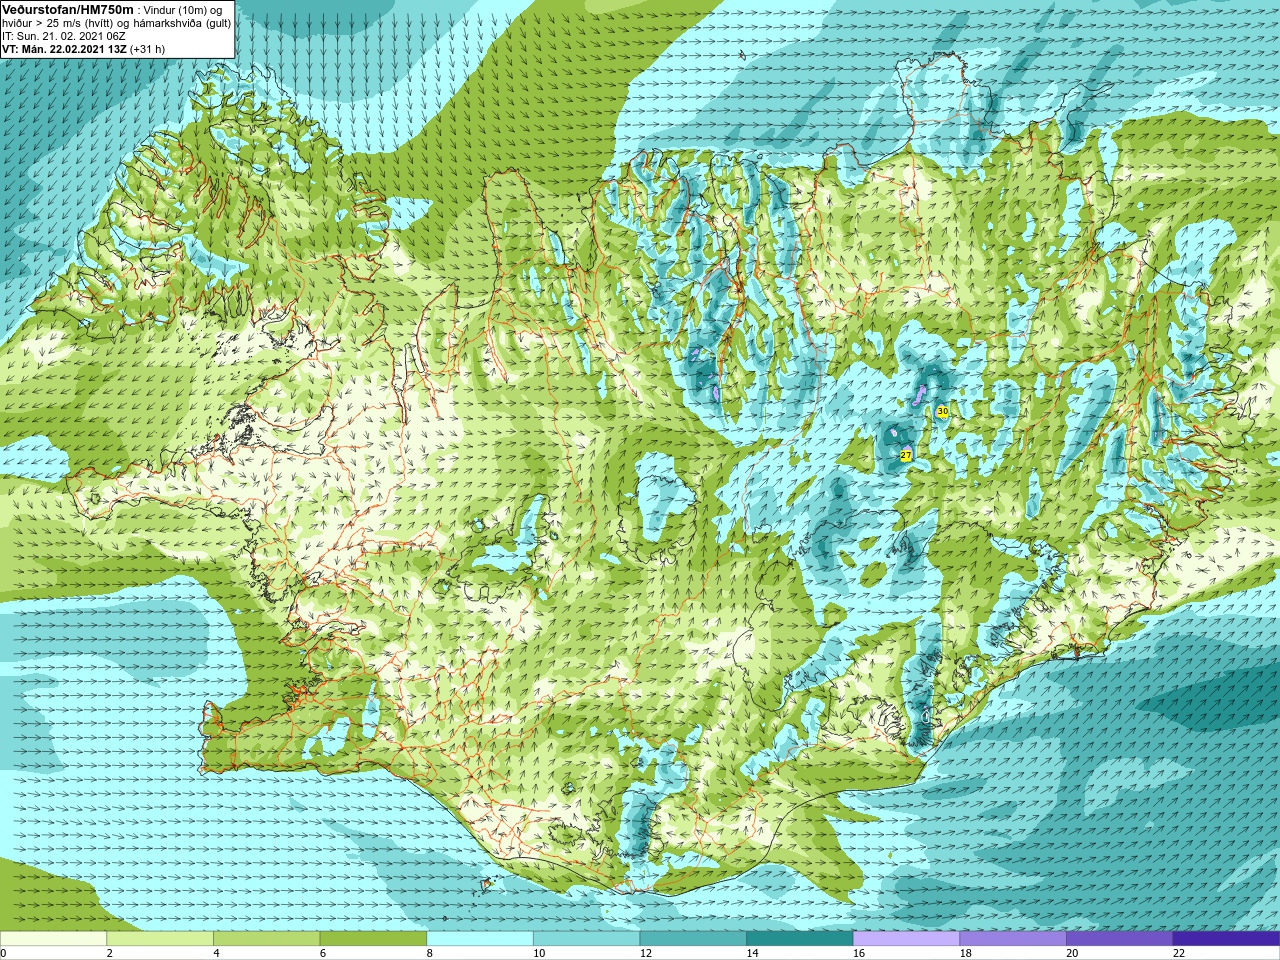Select the light green 2–4 m/s legend swatch
The width and height of the screenshot is (1280, 960).
click(160, 939)
